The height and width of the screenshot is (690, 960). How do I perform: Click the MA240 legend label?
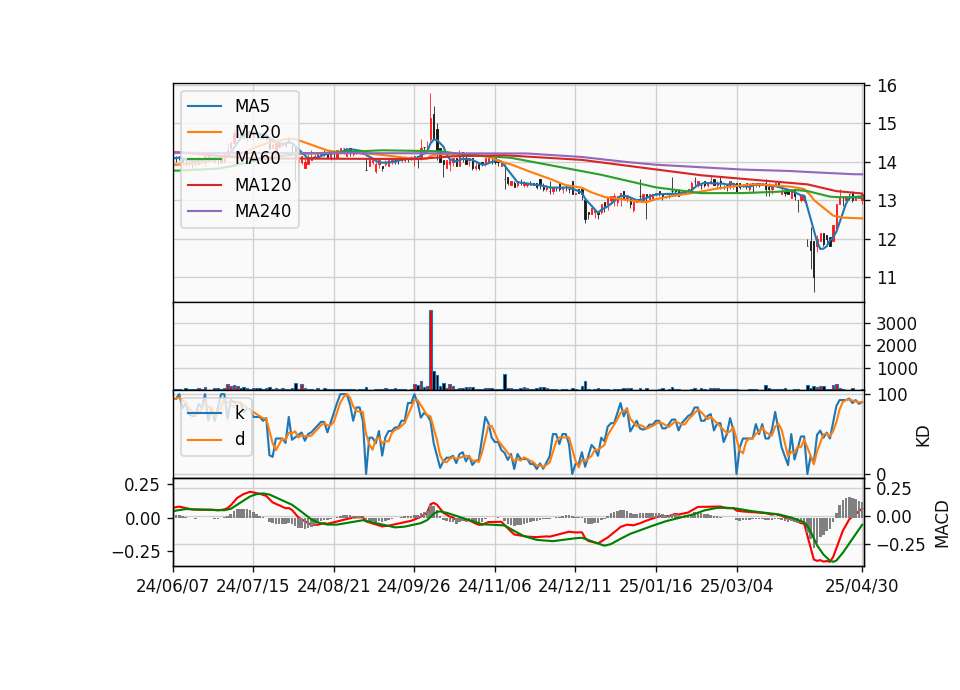pos(263,211)
